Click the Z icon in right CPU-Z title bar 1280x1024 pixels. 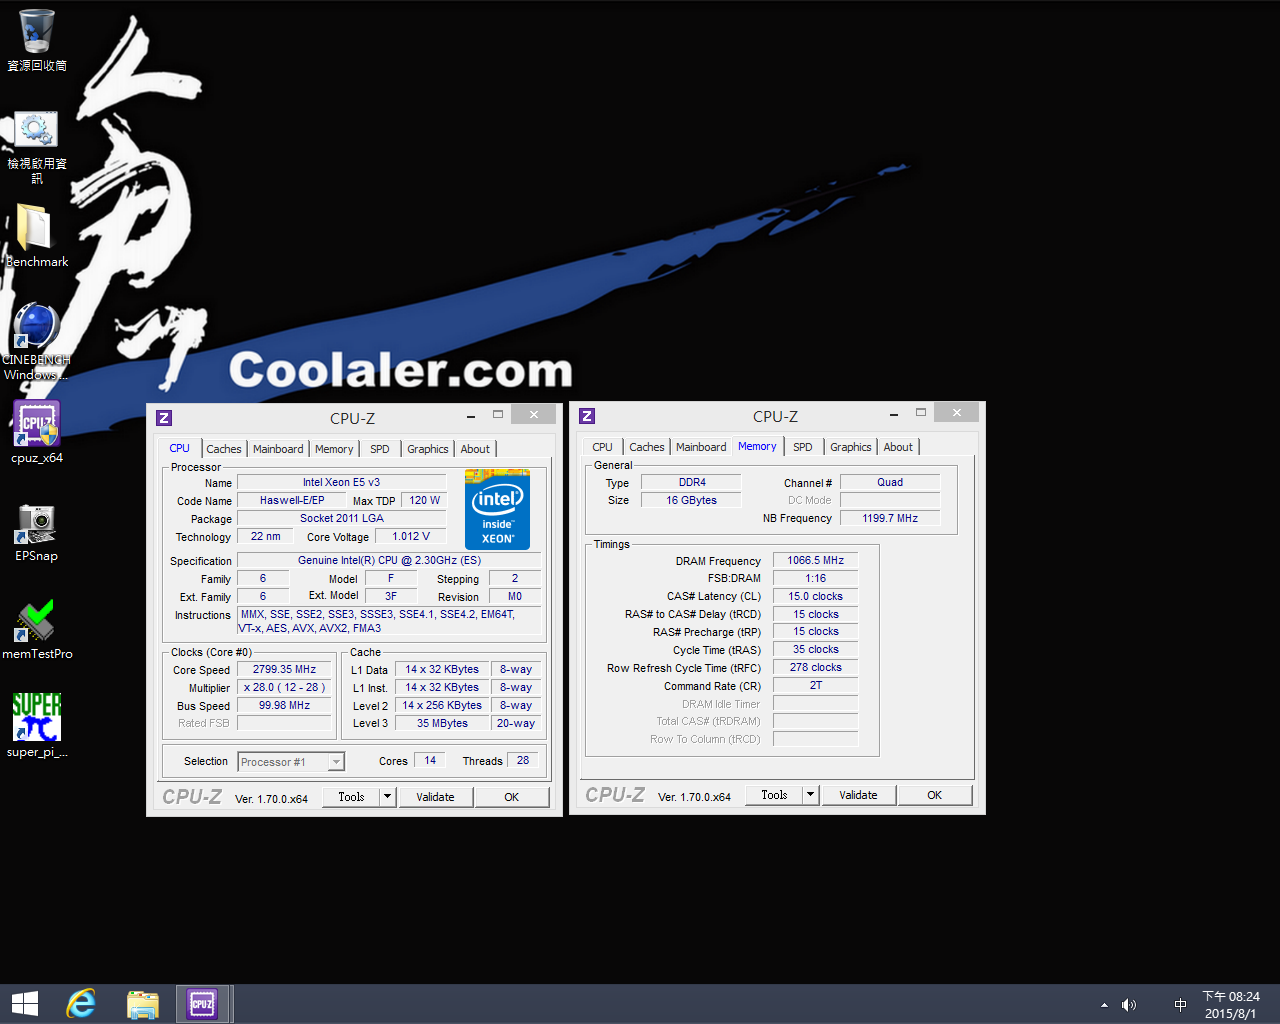pyautogui.click(x=587, y=416)
